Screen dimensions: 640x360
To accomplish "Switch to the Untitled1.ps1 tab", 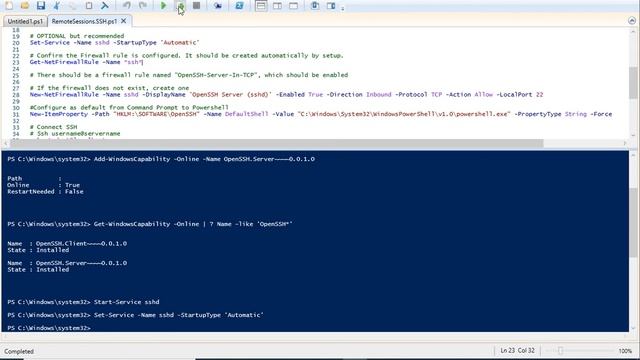I will [25, 21].
